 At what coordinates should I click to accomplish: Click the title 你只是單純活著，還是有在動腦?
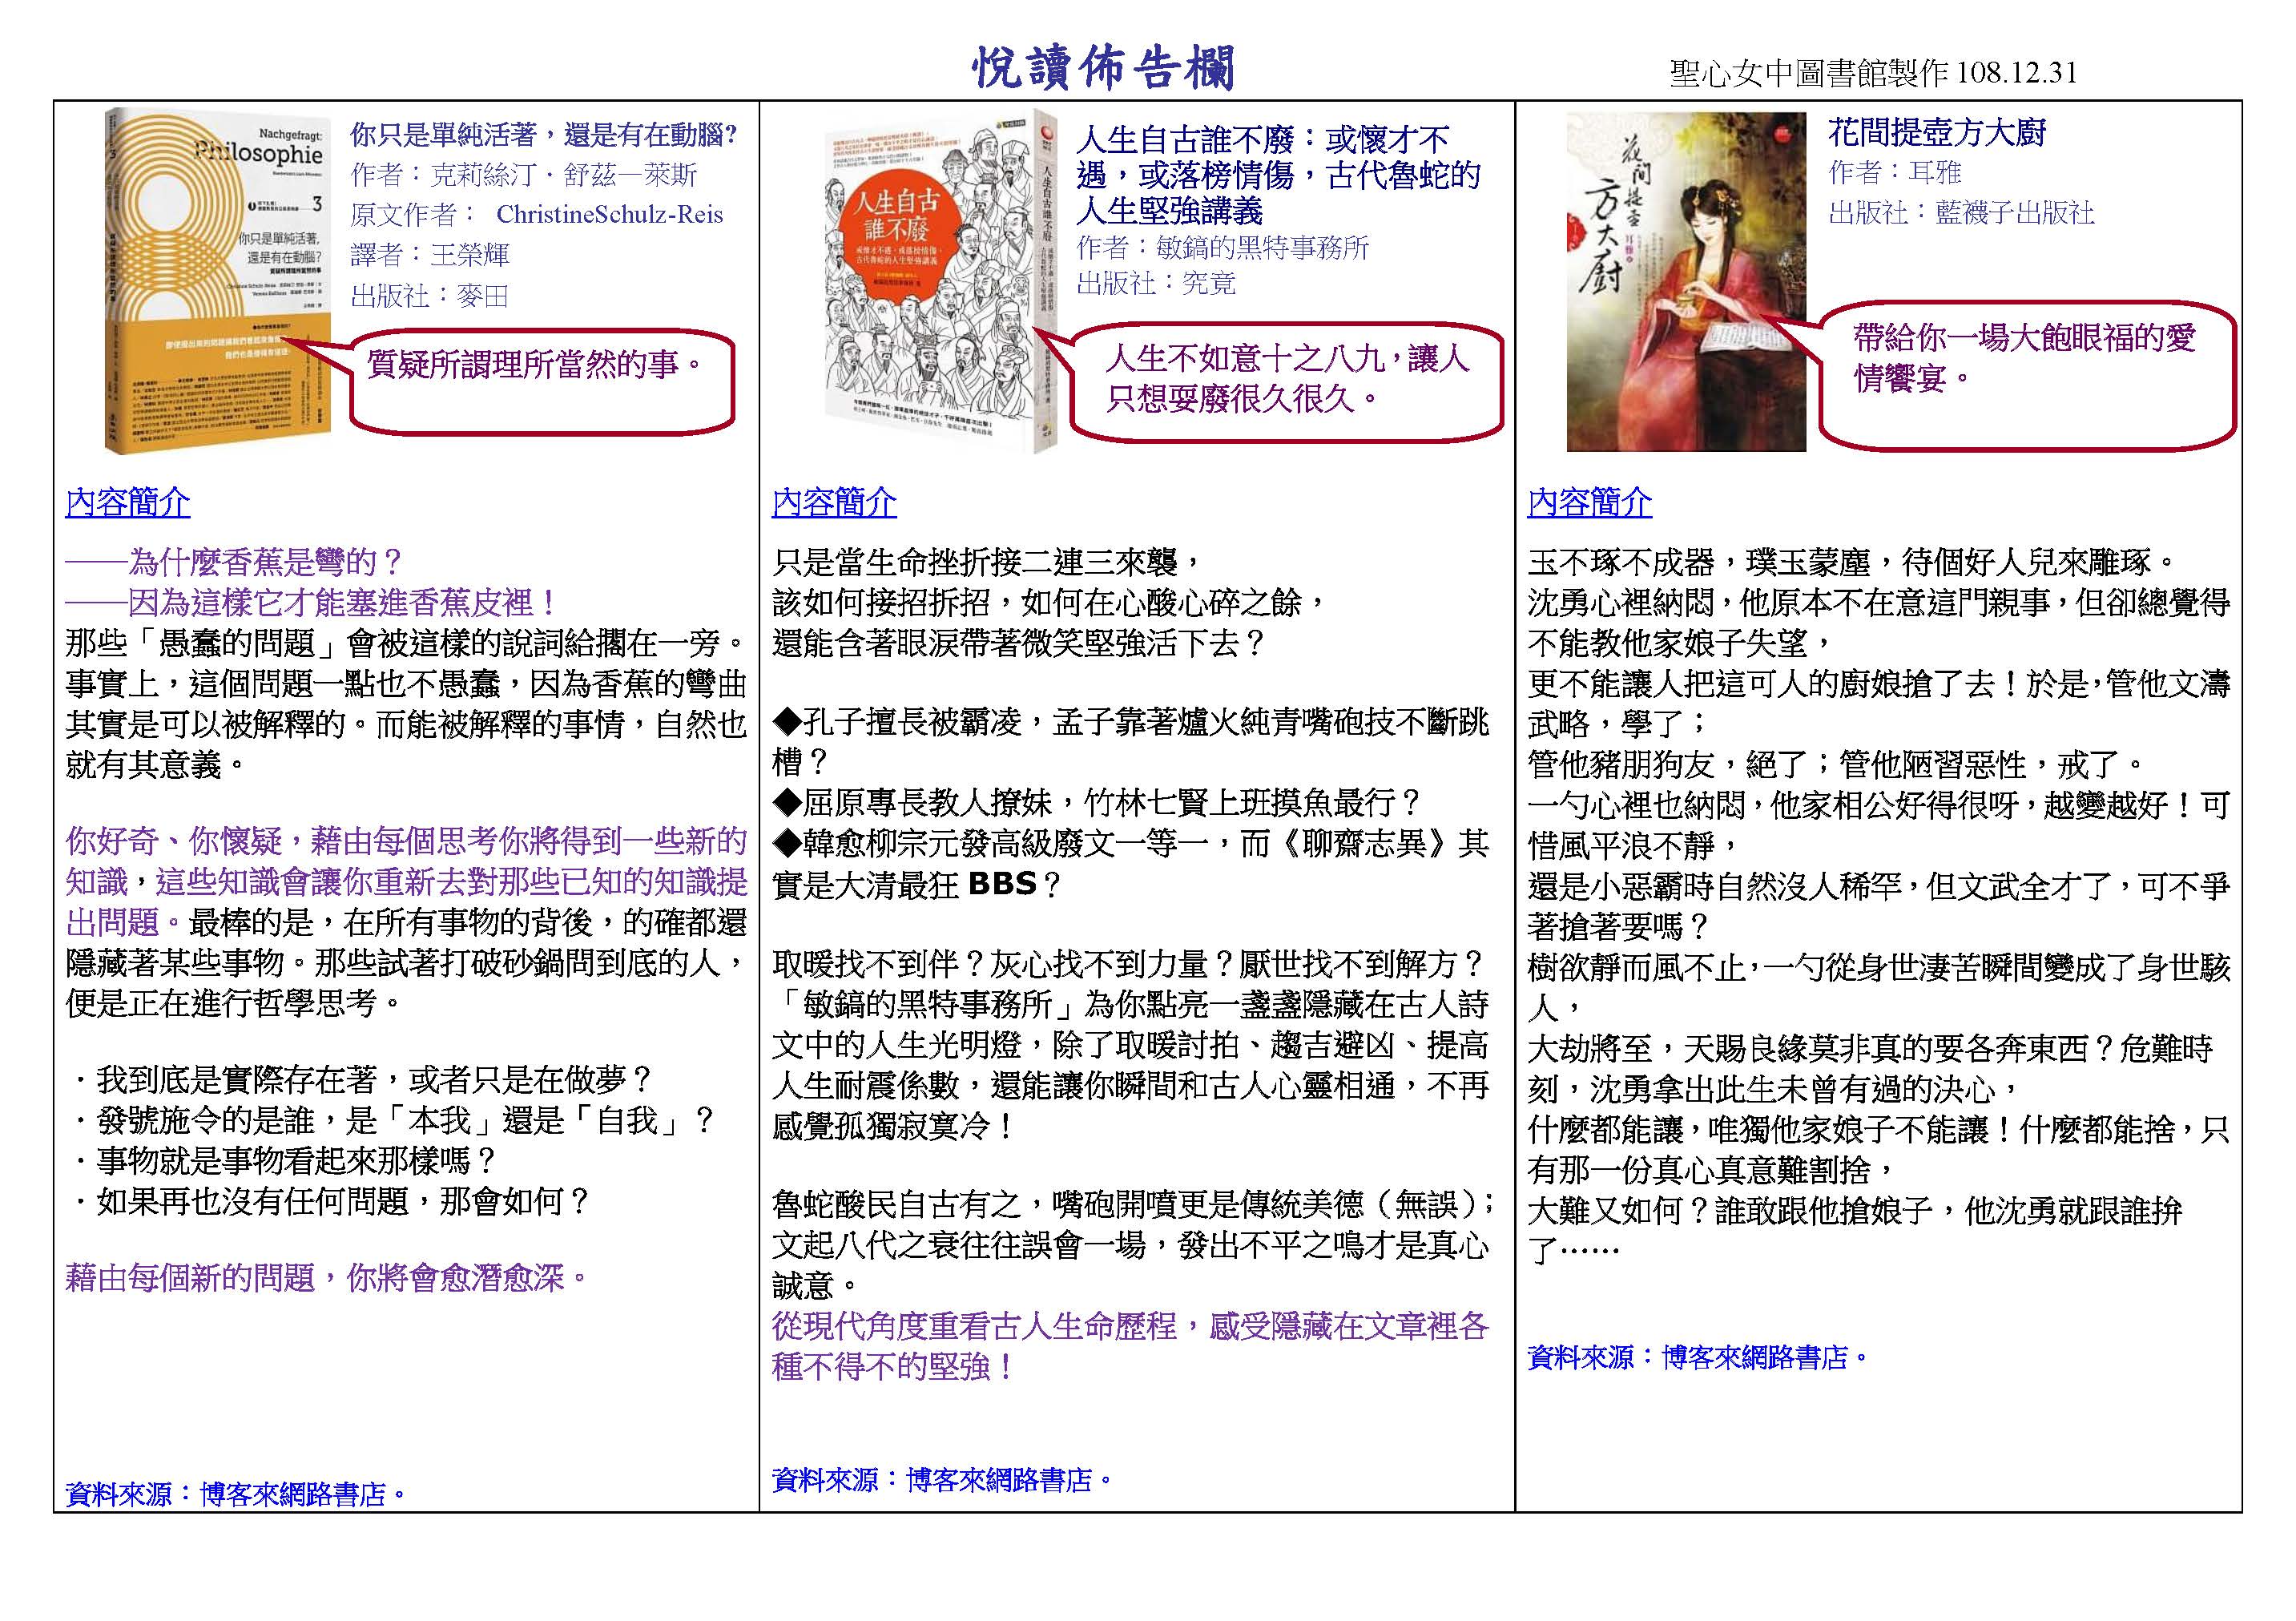pyautogui.click(x=544, y=135)
